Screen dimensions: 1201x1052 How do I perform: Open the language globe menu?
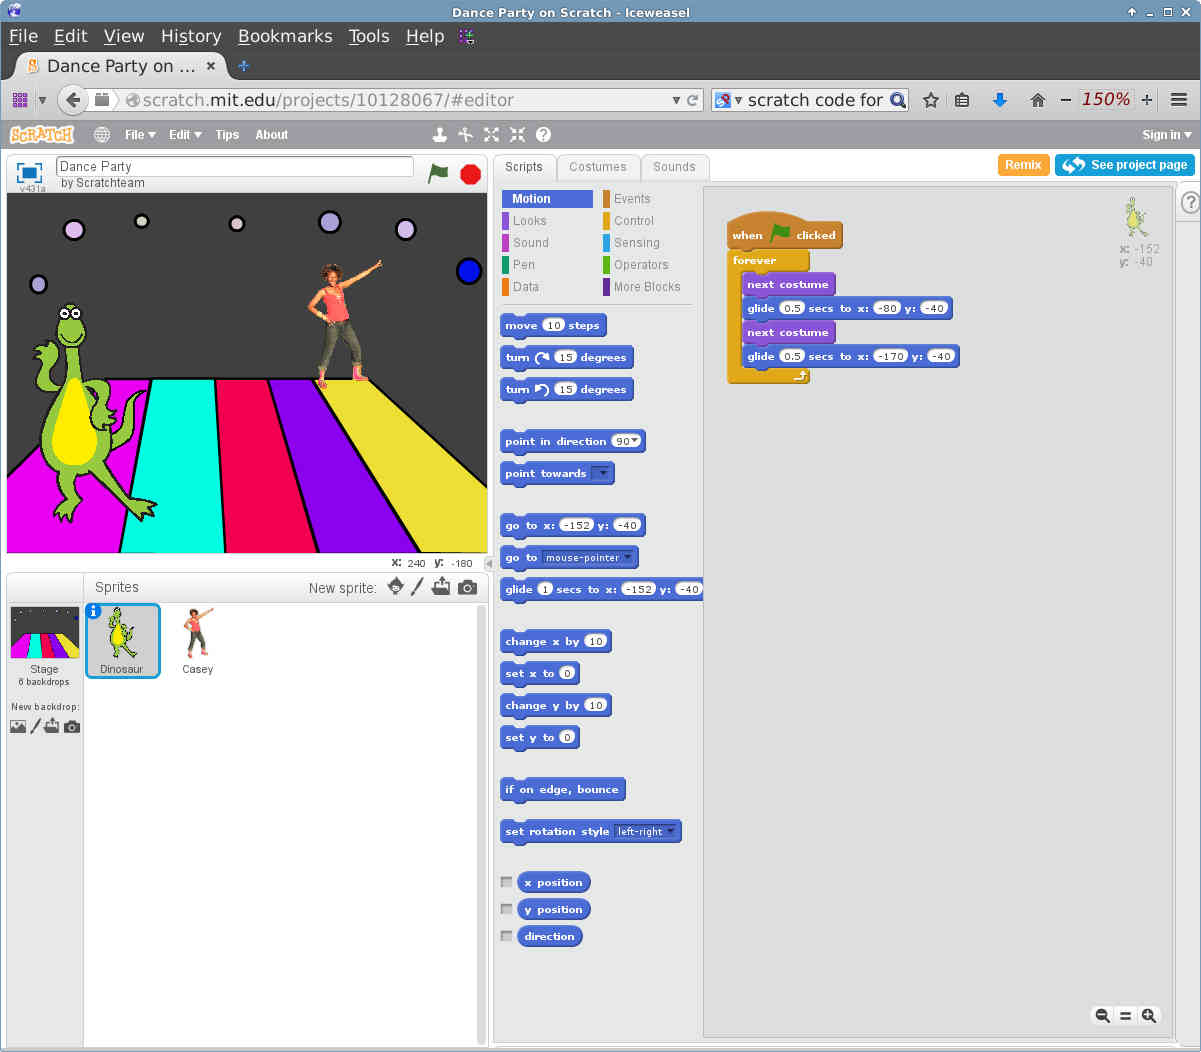(102, 134)
